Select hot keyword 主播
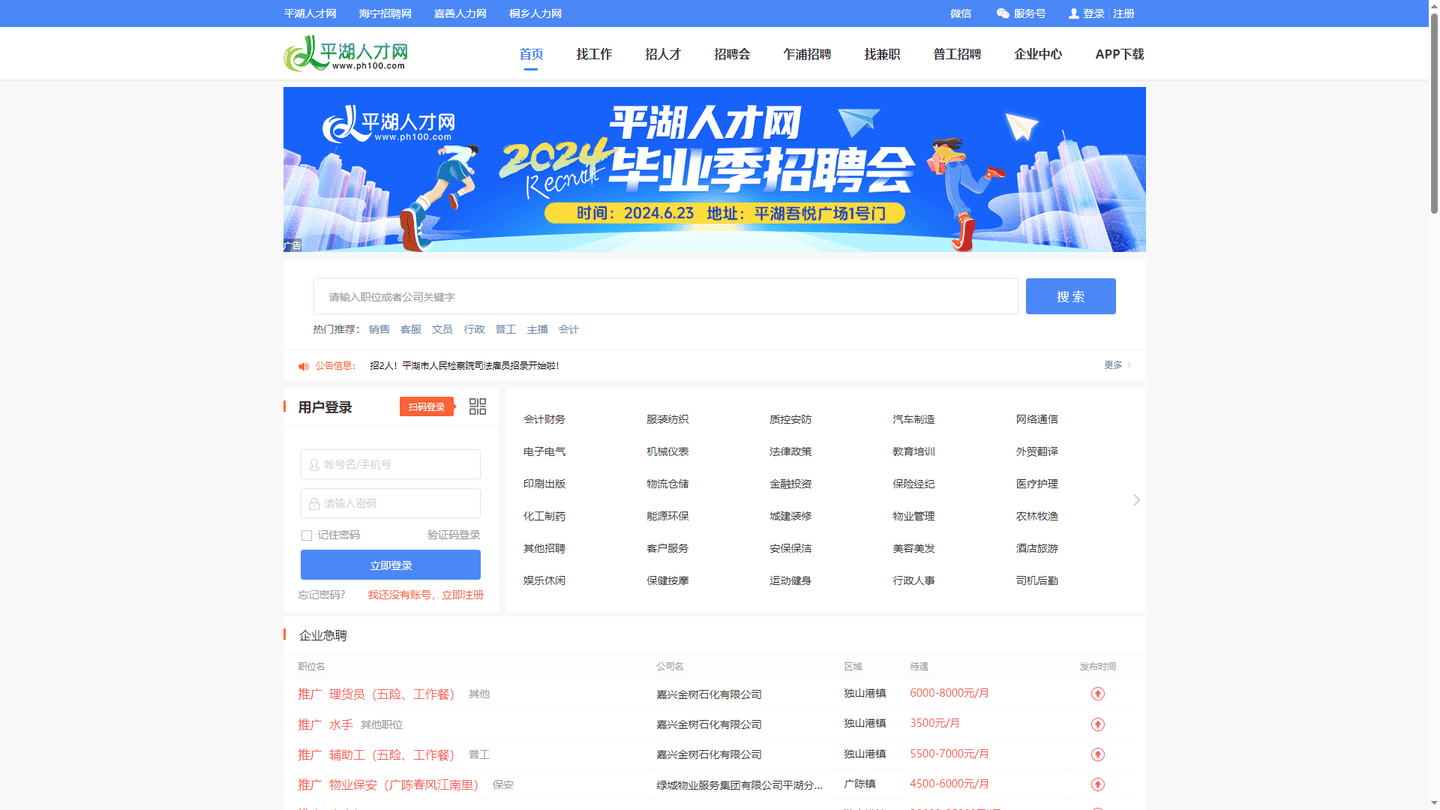This screenshot has width=1440, height=810. coord(537,329)
